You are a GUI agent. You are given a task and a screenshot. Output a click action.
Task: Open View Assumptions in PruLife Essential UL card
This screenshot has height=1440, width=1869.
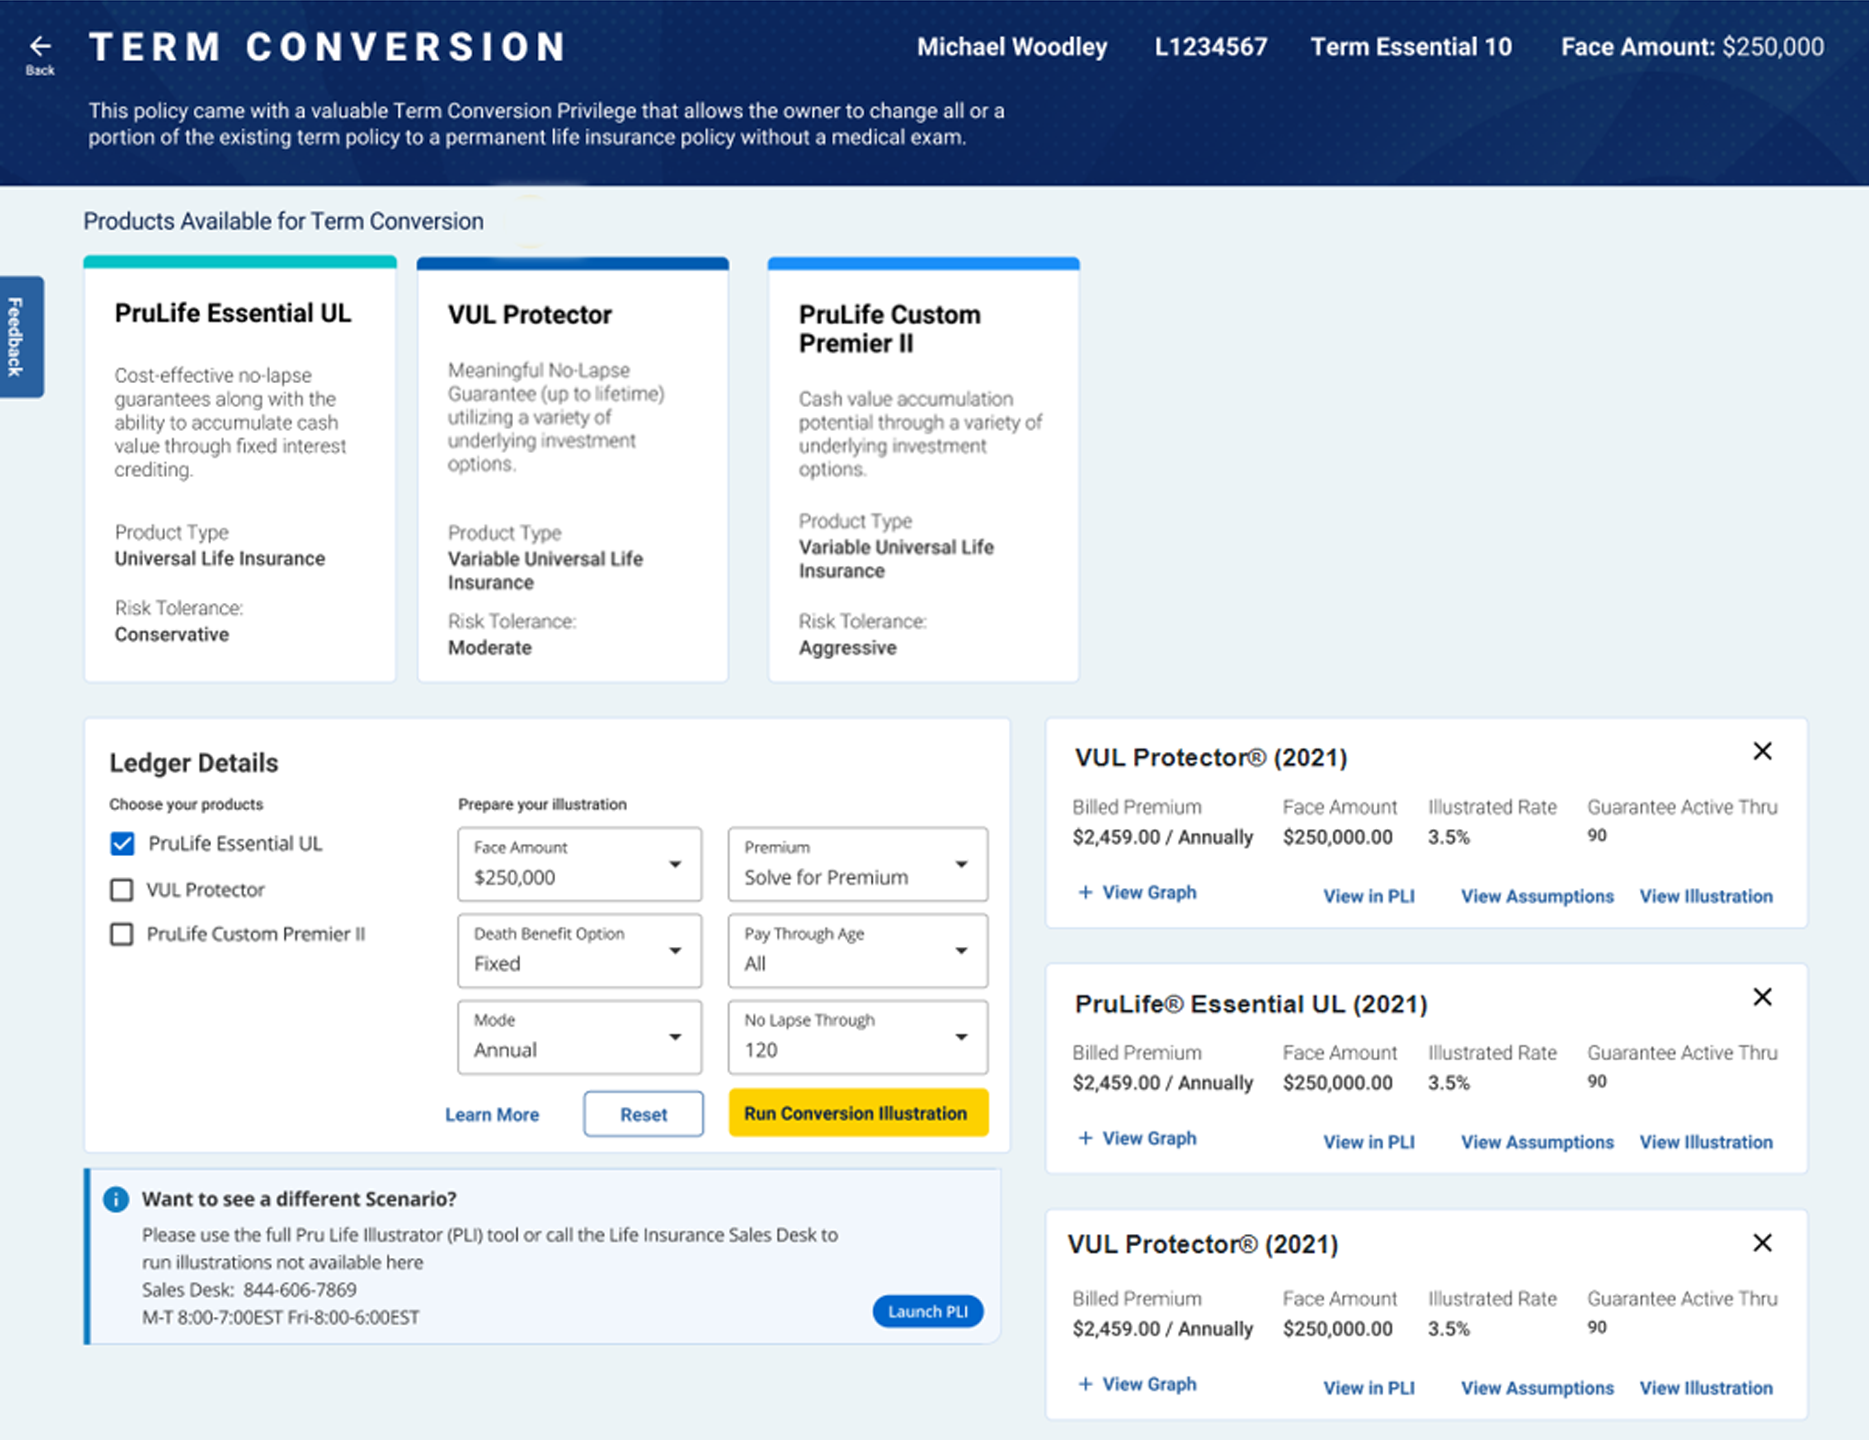click(x=1537, y=1142)
